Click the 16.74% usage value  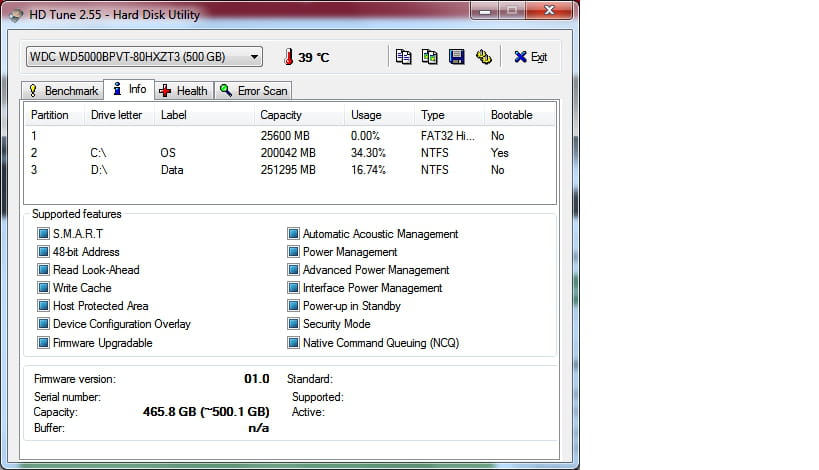pos(368,170)
